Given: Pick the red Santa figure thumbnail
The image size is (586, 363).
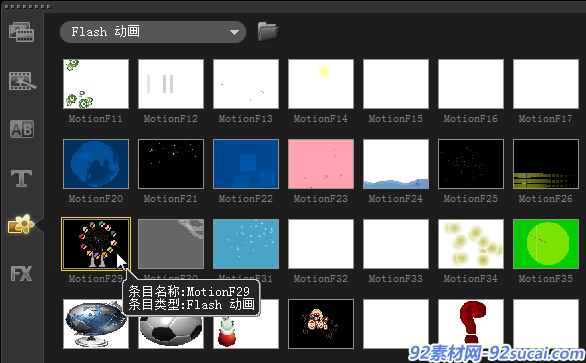Looking at the screenshot, I should click(x=246, y=332).
